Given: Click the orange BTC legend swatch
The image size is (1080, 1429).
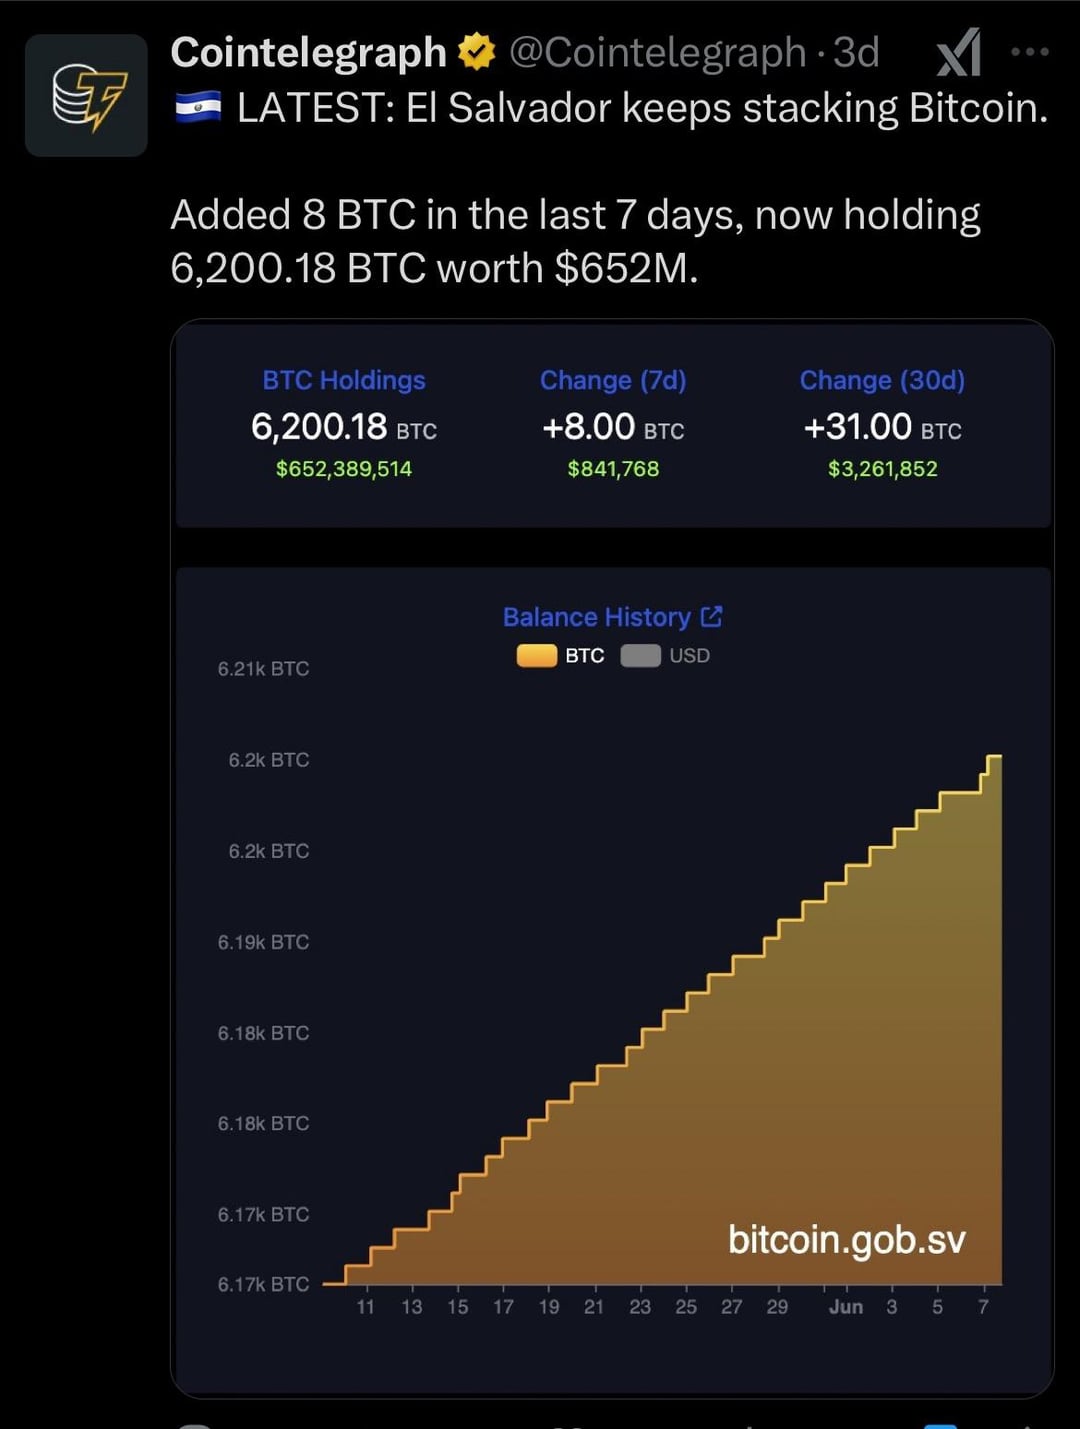Looking at the screenshot, I should coord(537,656).
